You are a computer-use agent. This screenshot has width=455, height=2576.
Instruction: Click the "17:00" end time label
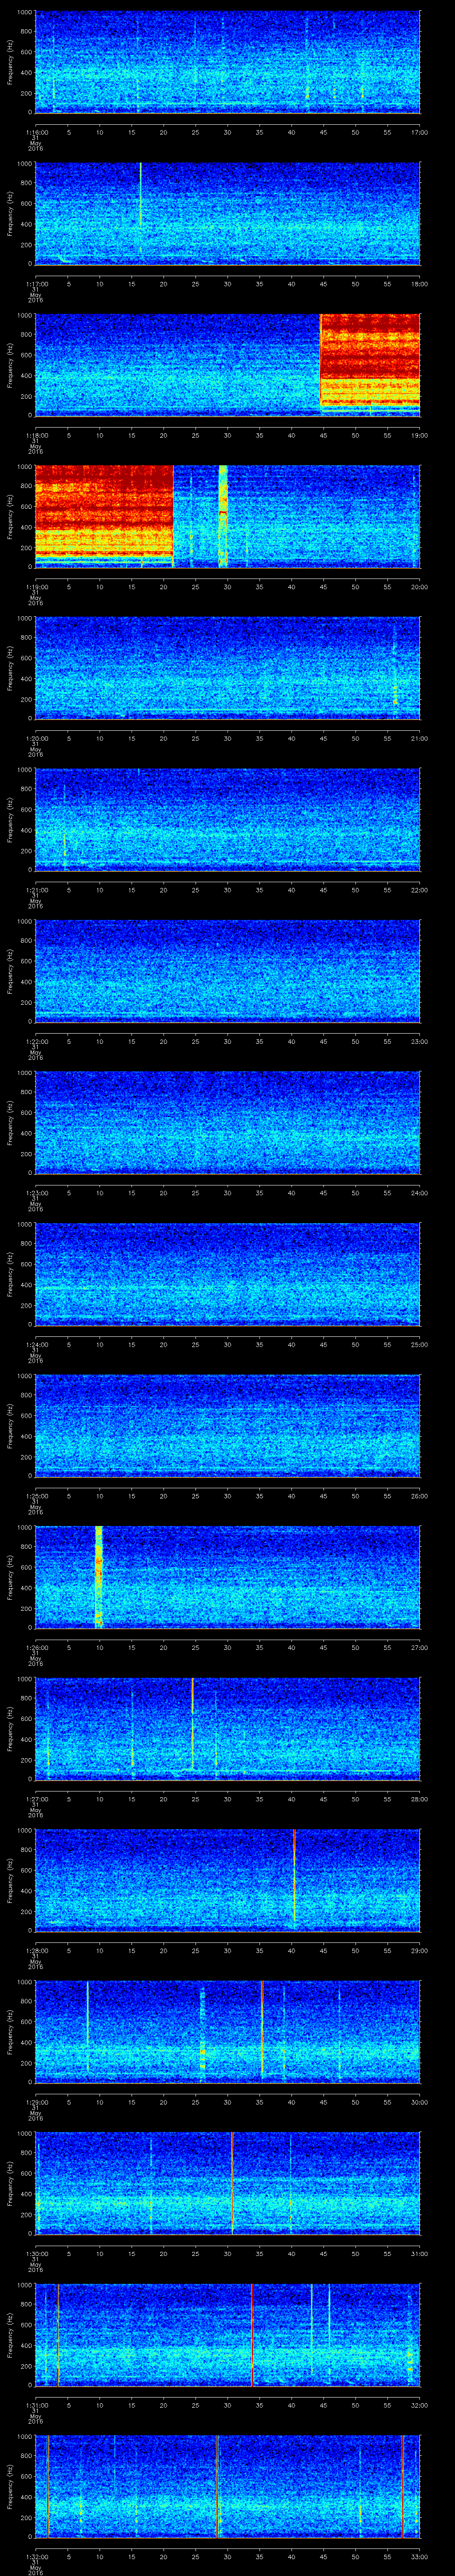pyautogui.click(x=419, y=132)
